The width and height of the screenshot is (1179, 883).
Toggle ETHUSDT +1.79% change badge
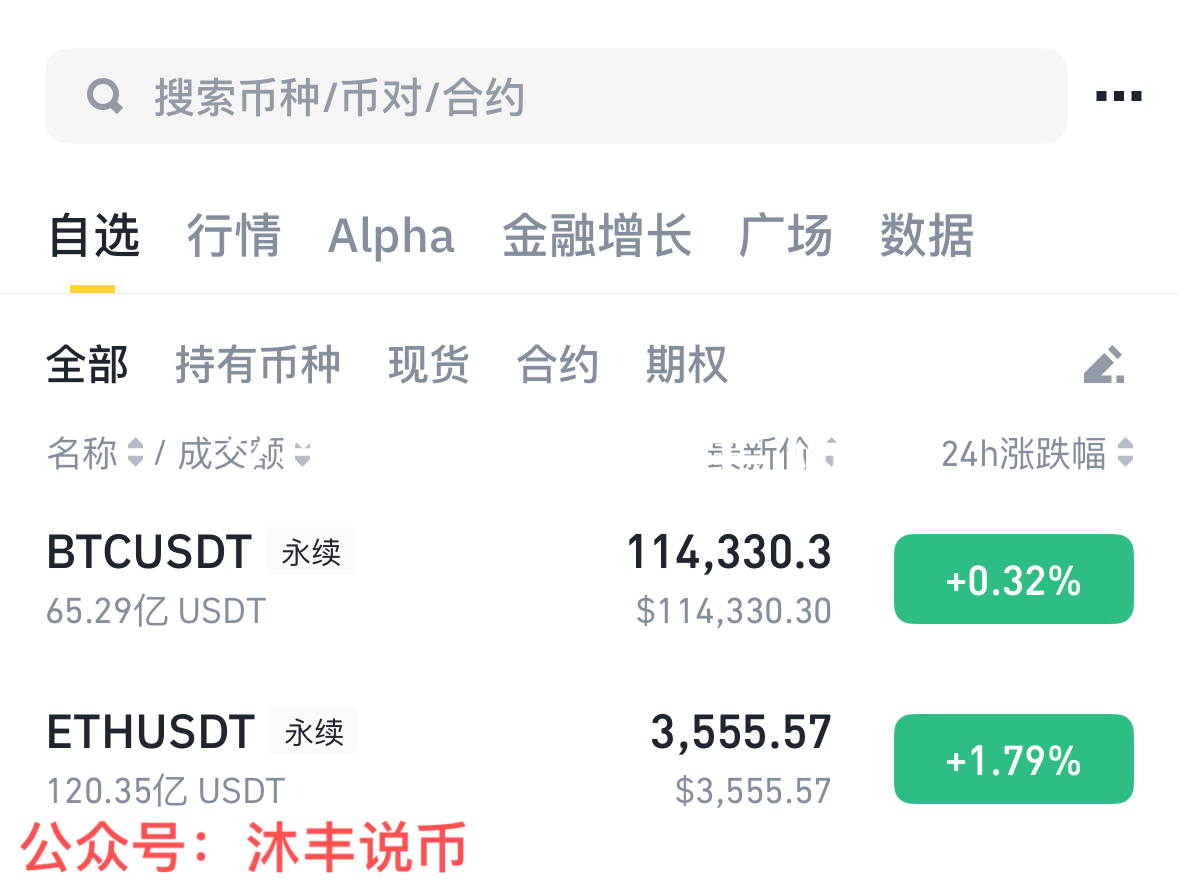coord(1013,760)
